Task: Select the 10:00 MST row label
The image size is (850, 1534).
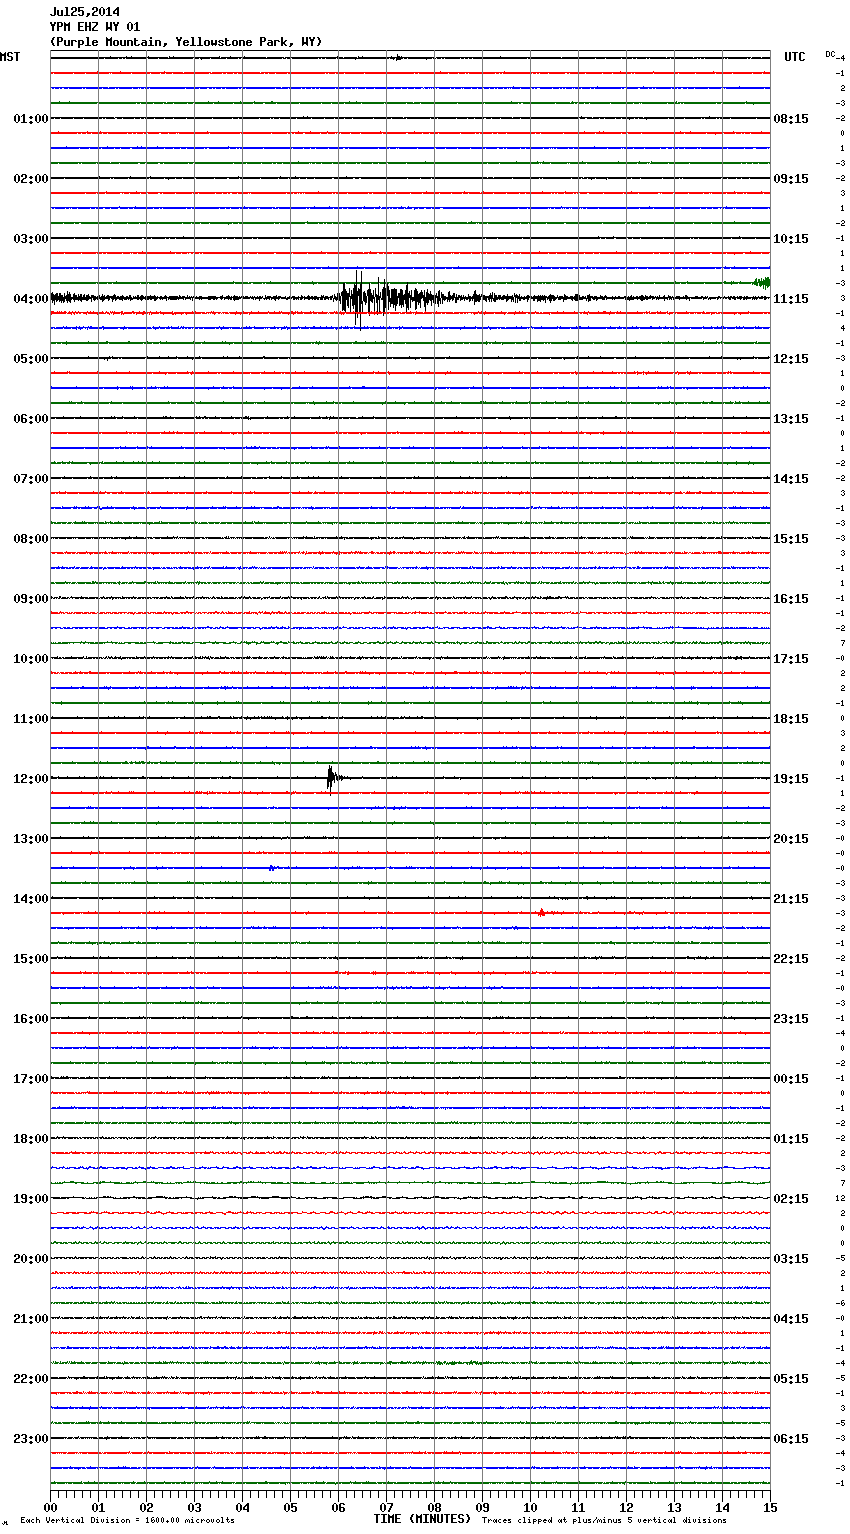Action: (30, 659)
